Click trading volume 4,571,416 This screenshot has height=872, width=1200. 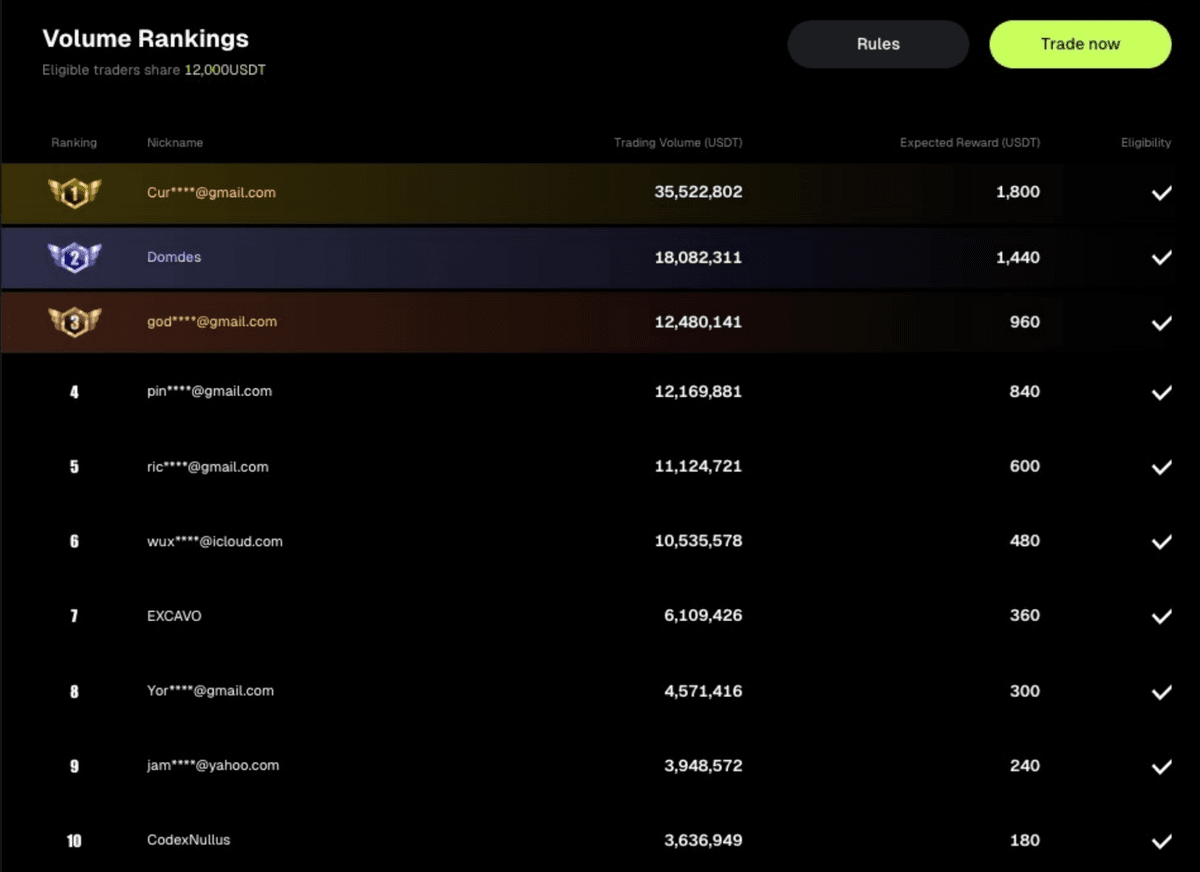point(703,691)
